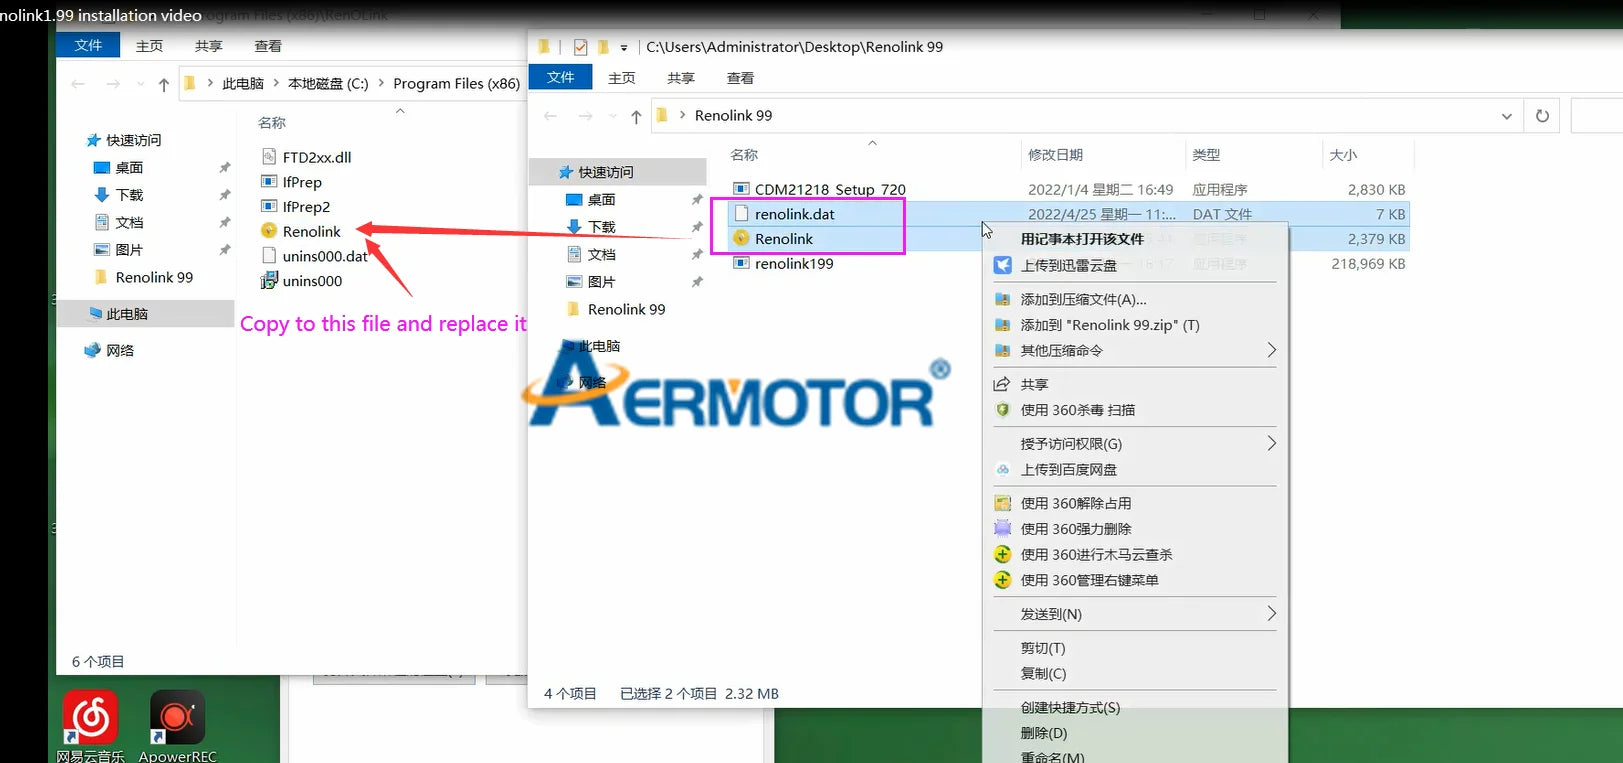Open Renolink 99 folder in left quick access
Image resolution: width=1623 pixels, height=763 pixels.
tap(154, 277)
